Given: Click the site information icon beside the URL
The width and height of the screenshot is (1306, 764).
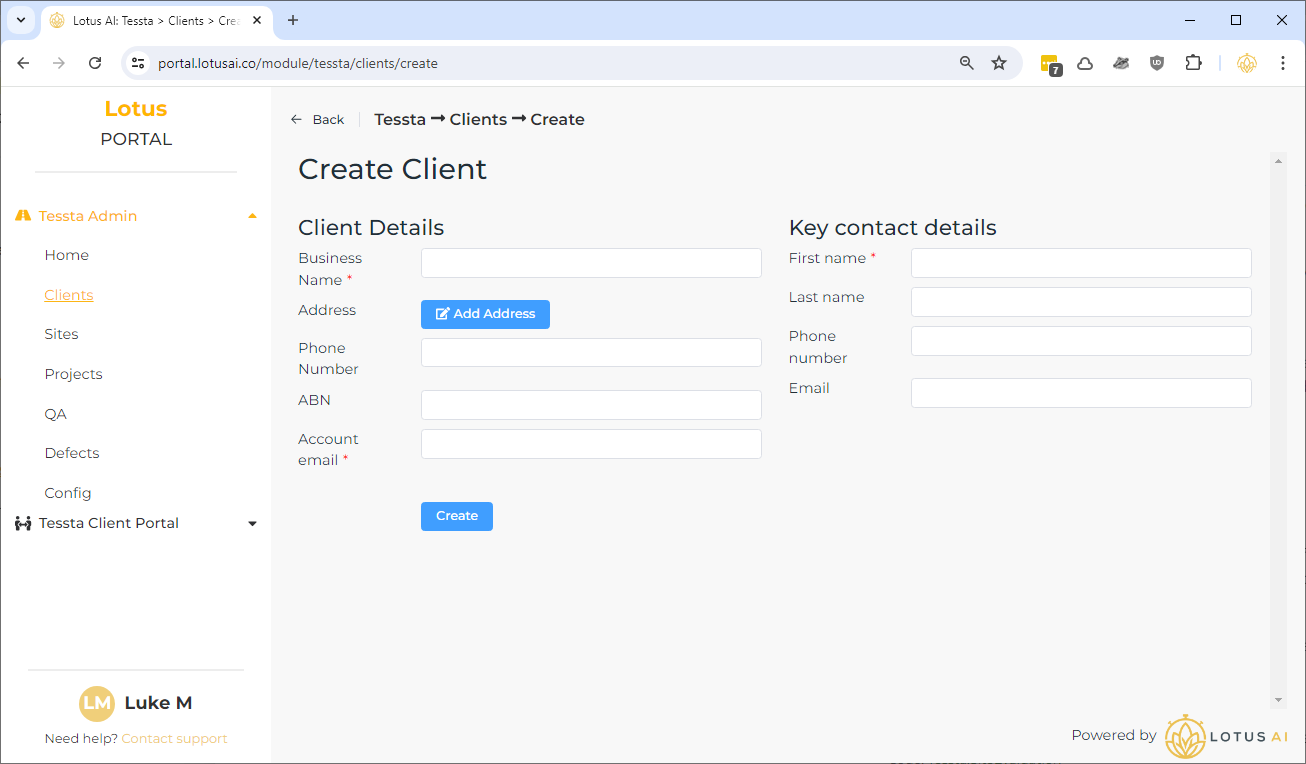Looking at the screenshot, I should coord(139,63).
